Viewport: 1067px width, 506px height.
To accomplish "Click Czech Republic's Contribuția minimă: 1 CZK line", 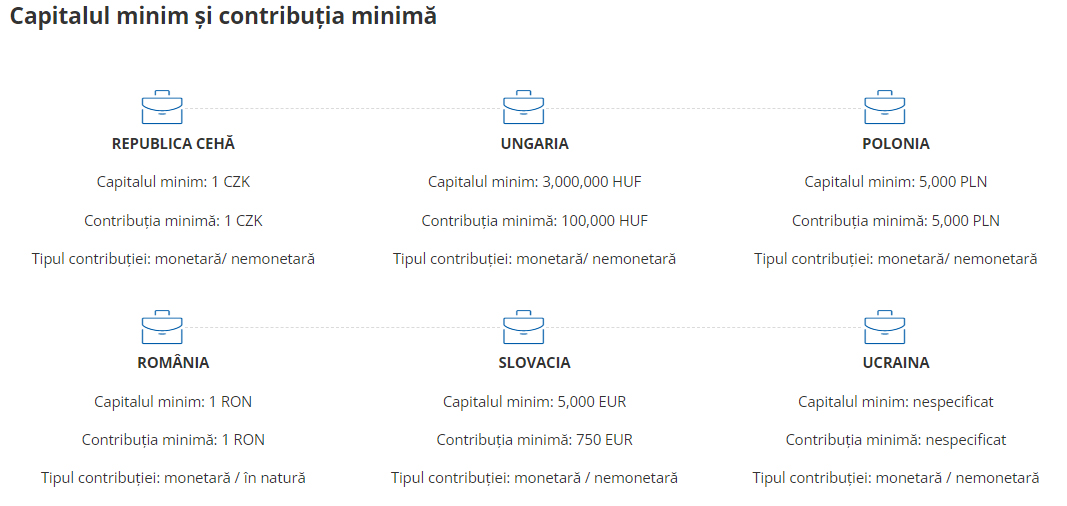I will pyautogui.click(x=173, y=221).
